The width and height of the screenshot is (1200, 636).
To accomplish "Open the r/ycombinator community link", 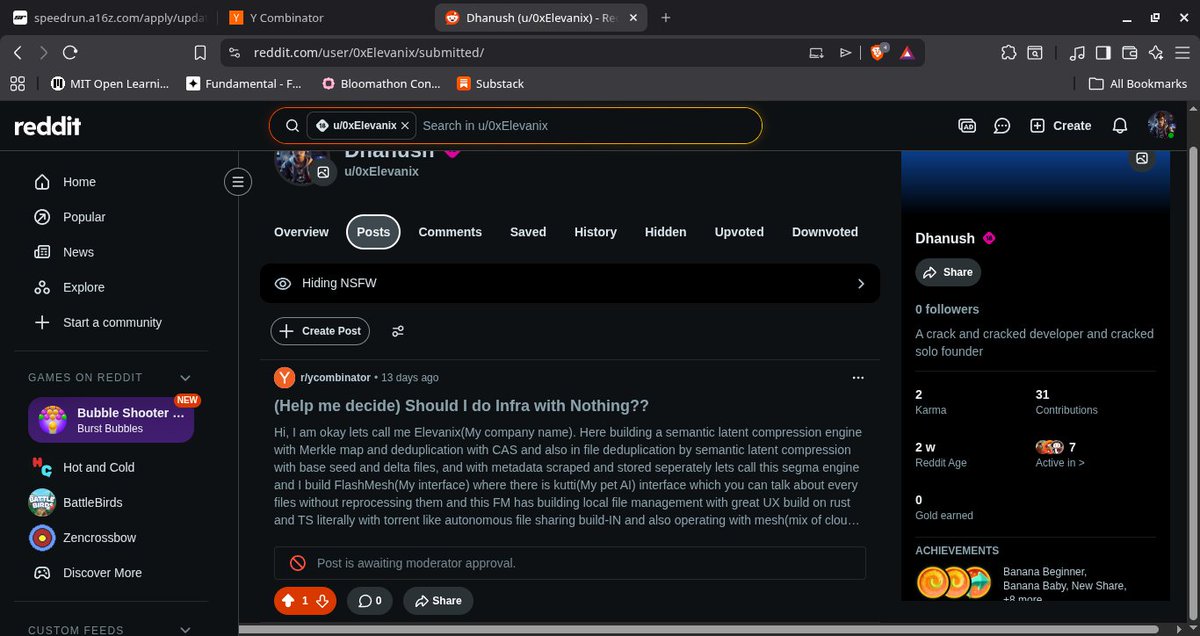I will coord(335,378).
